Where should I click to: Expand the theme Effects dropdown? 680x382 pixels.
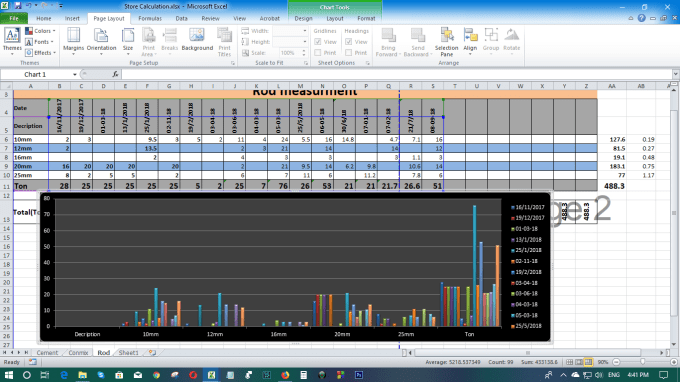41,53
